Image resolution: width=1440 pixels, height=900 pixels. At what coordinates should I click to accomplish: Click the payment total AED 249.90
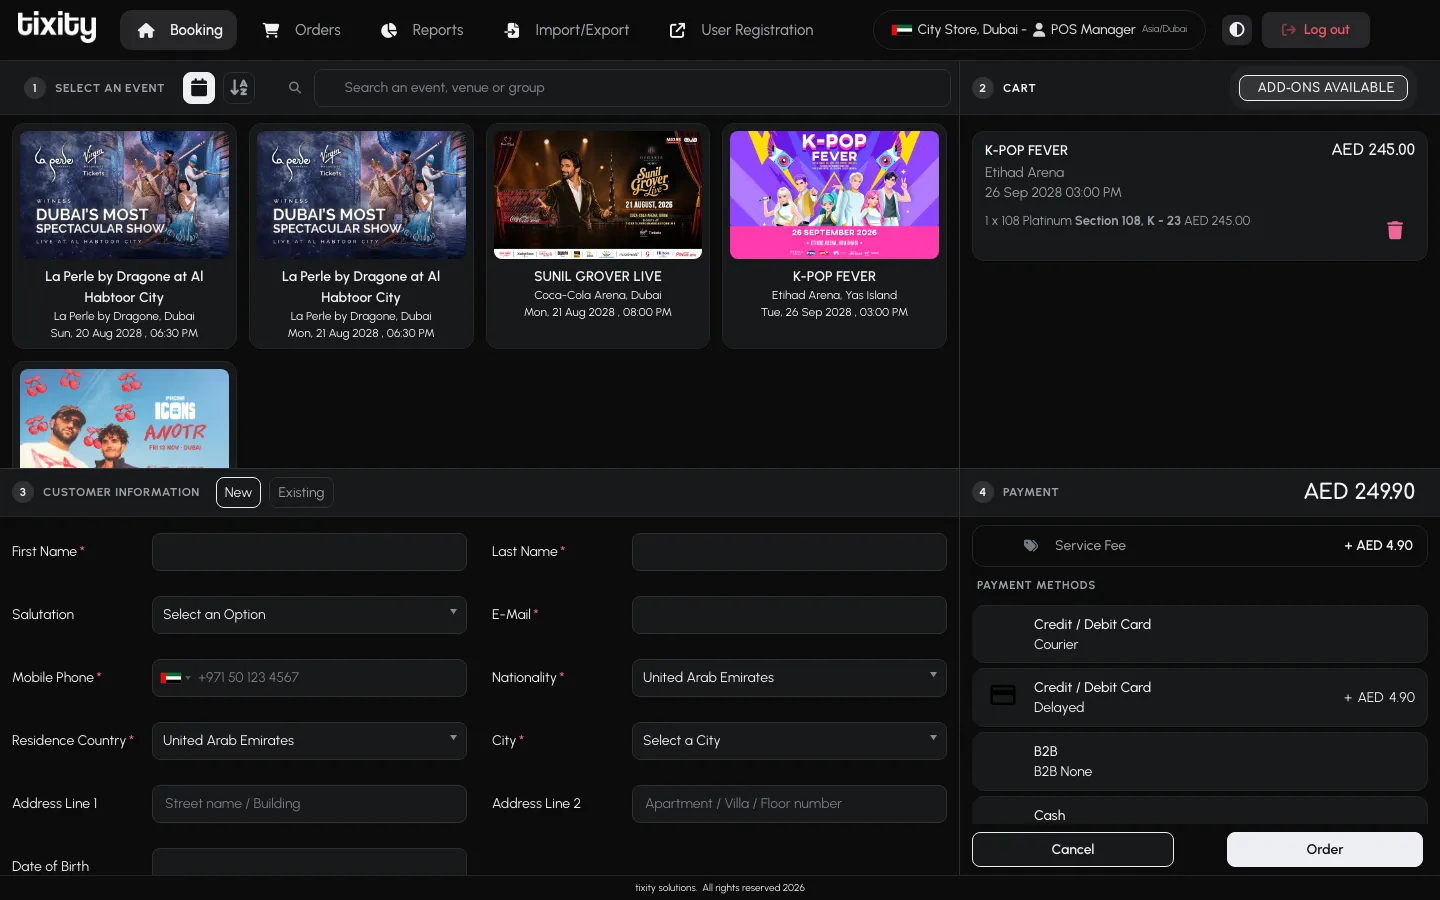(1359, 491)
